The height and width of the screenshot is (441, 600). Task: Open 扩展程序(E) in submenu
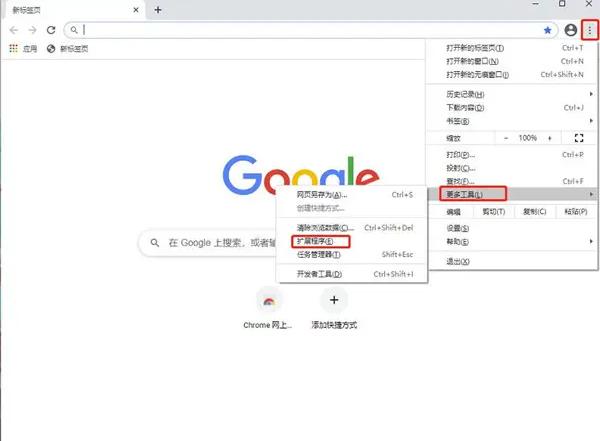tap(352, 241)
